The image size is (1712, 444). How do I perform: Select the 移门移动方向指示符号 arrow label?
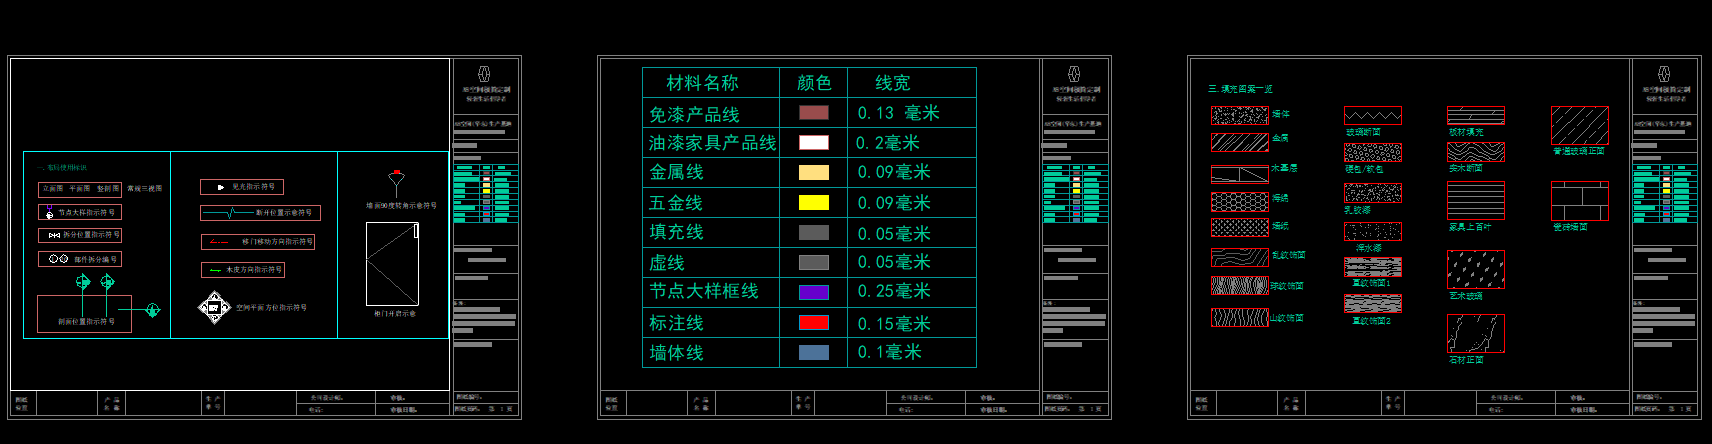click(258, 242)
